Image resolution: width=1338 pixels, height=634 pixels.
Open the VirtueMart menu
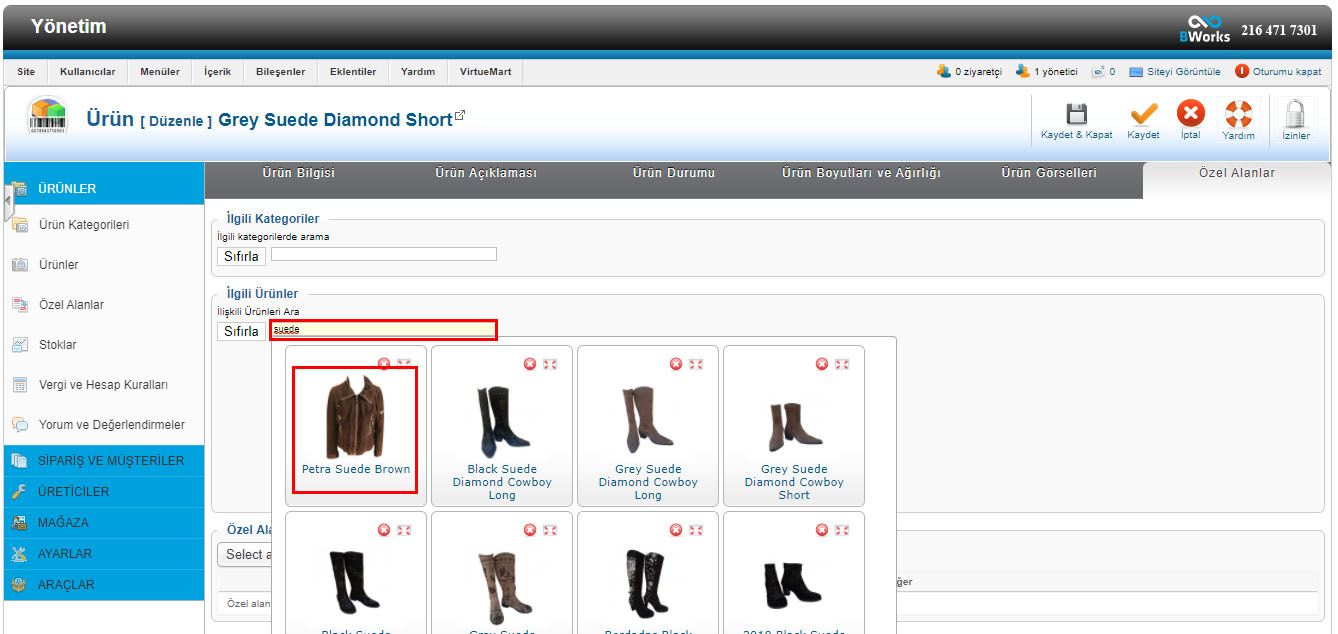tap(486, 72)
